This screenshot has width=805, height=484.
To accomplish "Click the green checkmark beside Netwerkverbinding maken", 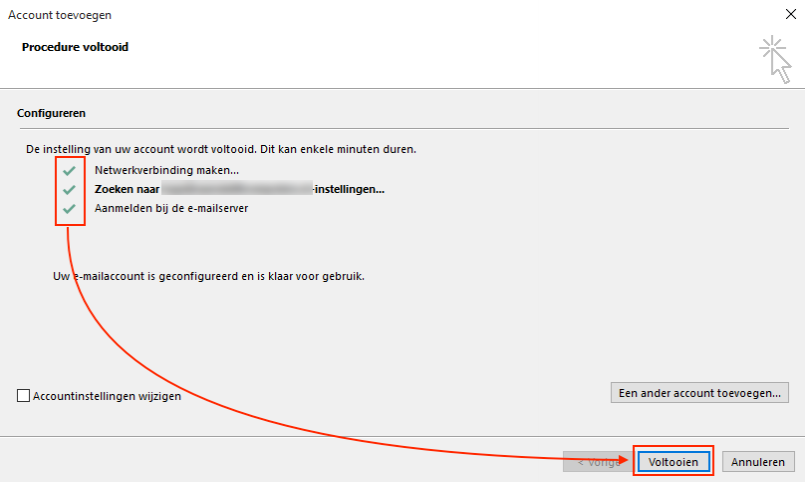I will (69, 170).
